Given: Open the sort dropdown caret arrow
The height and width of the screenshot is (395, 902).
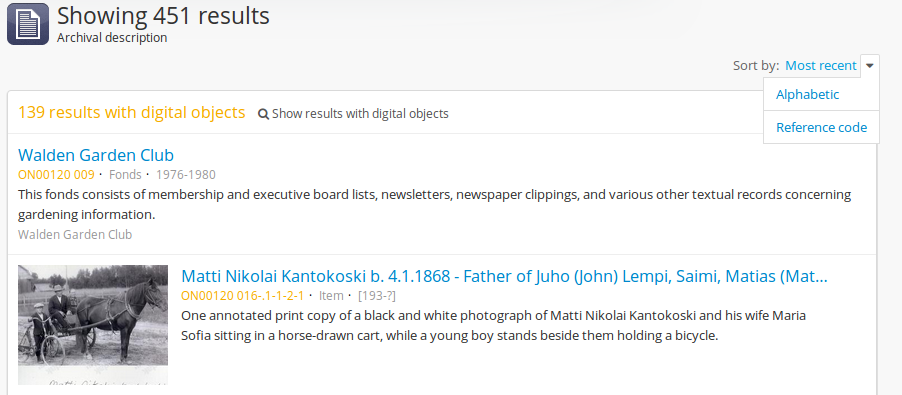Looking at the screenshot, I should tap(870, 66).
